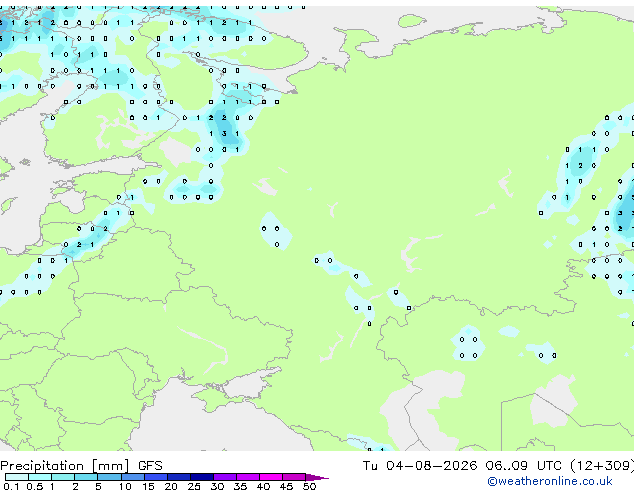Select the 2–5 mm legend swatch
The height and width of the screenshot is (490, 634).
pos(86,477)
